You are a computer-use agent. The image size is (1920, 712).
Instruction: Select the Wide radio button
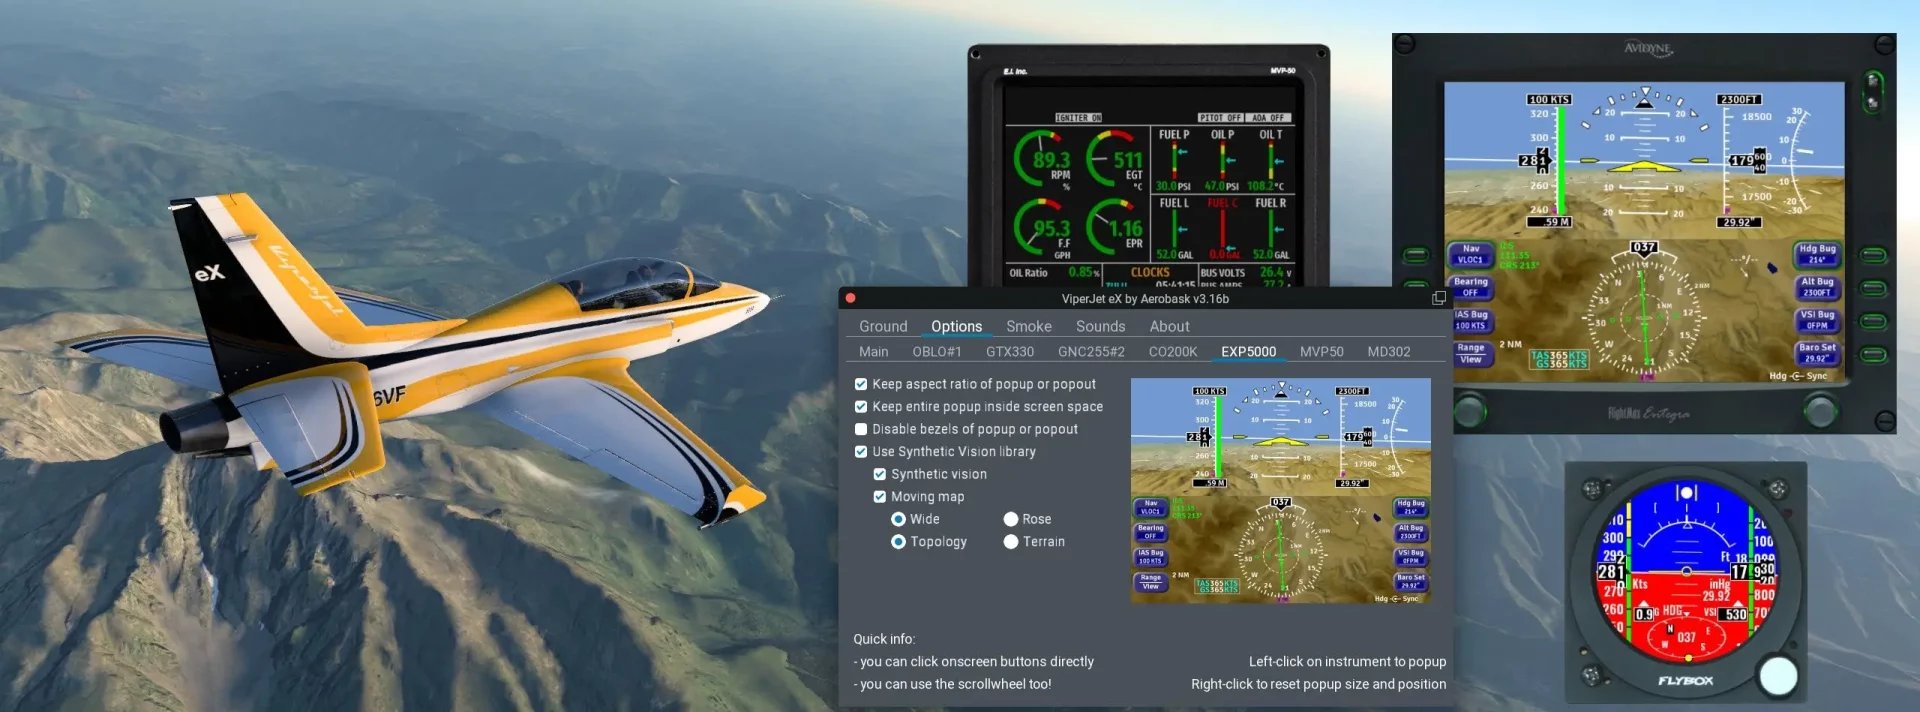pos(898,519)
